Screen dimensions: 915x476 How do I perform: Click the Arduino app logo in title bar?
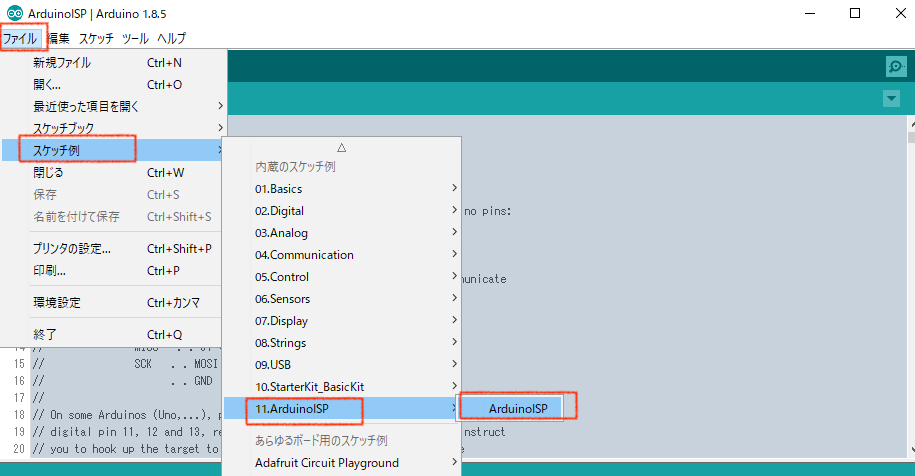pyautogui.click(x=15, y=13)
